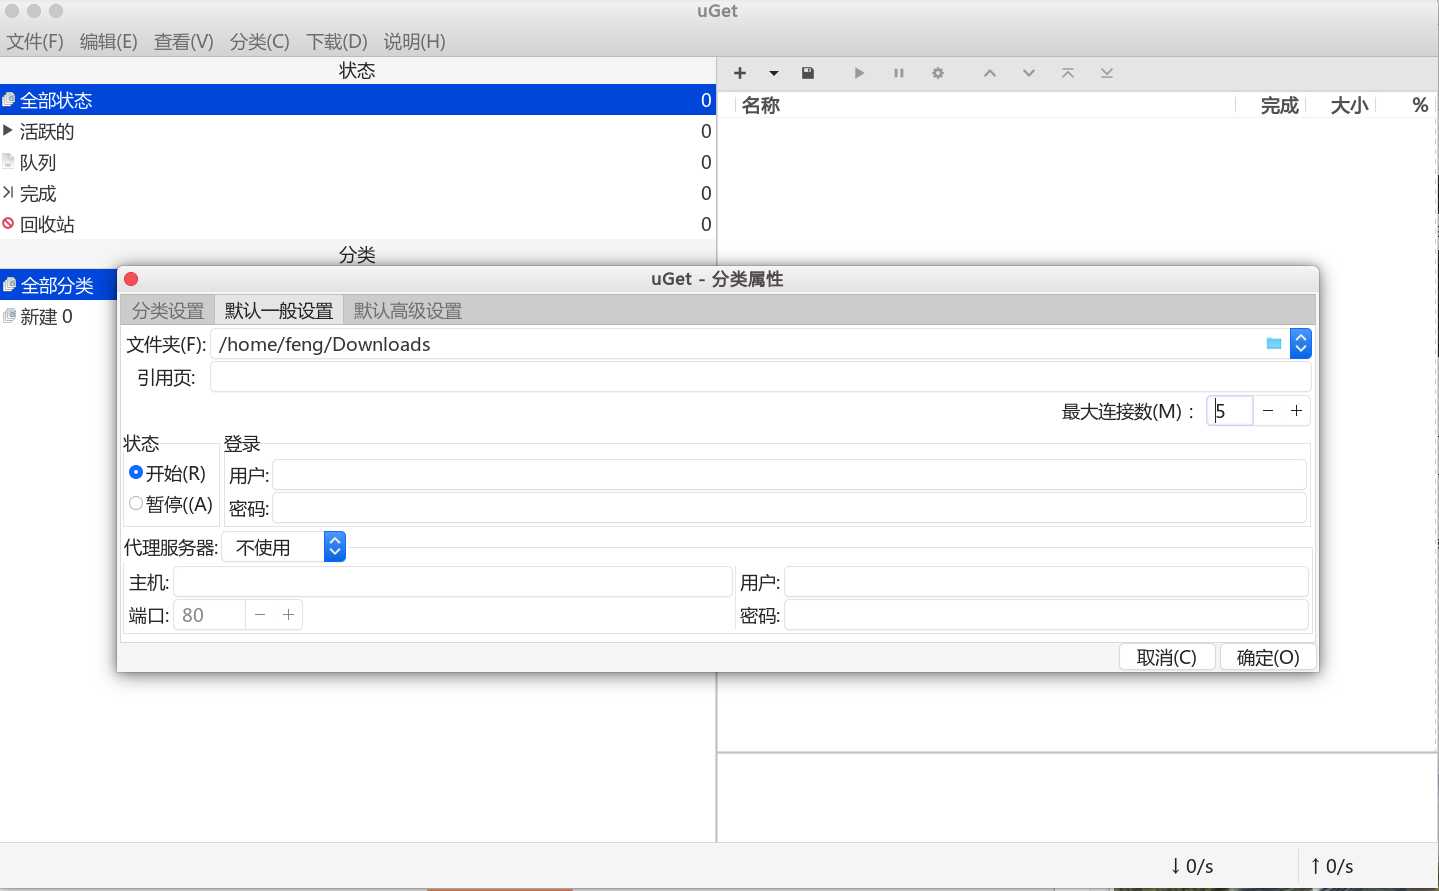This screenshot has height=891, width=1439.
Task: Click the folder browse icon in path field
Action: [x=1274, y=343]
